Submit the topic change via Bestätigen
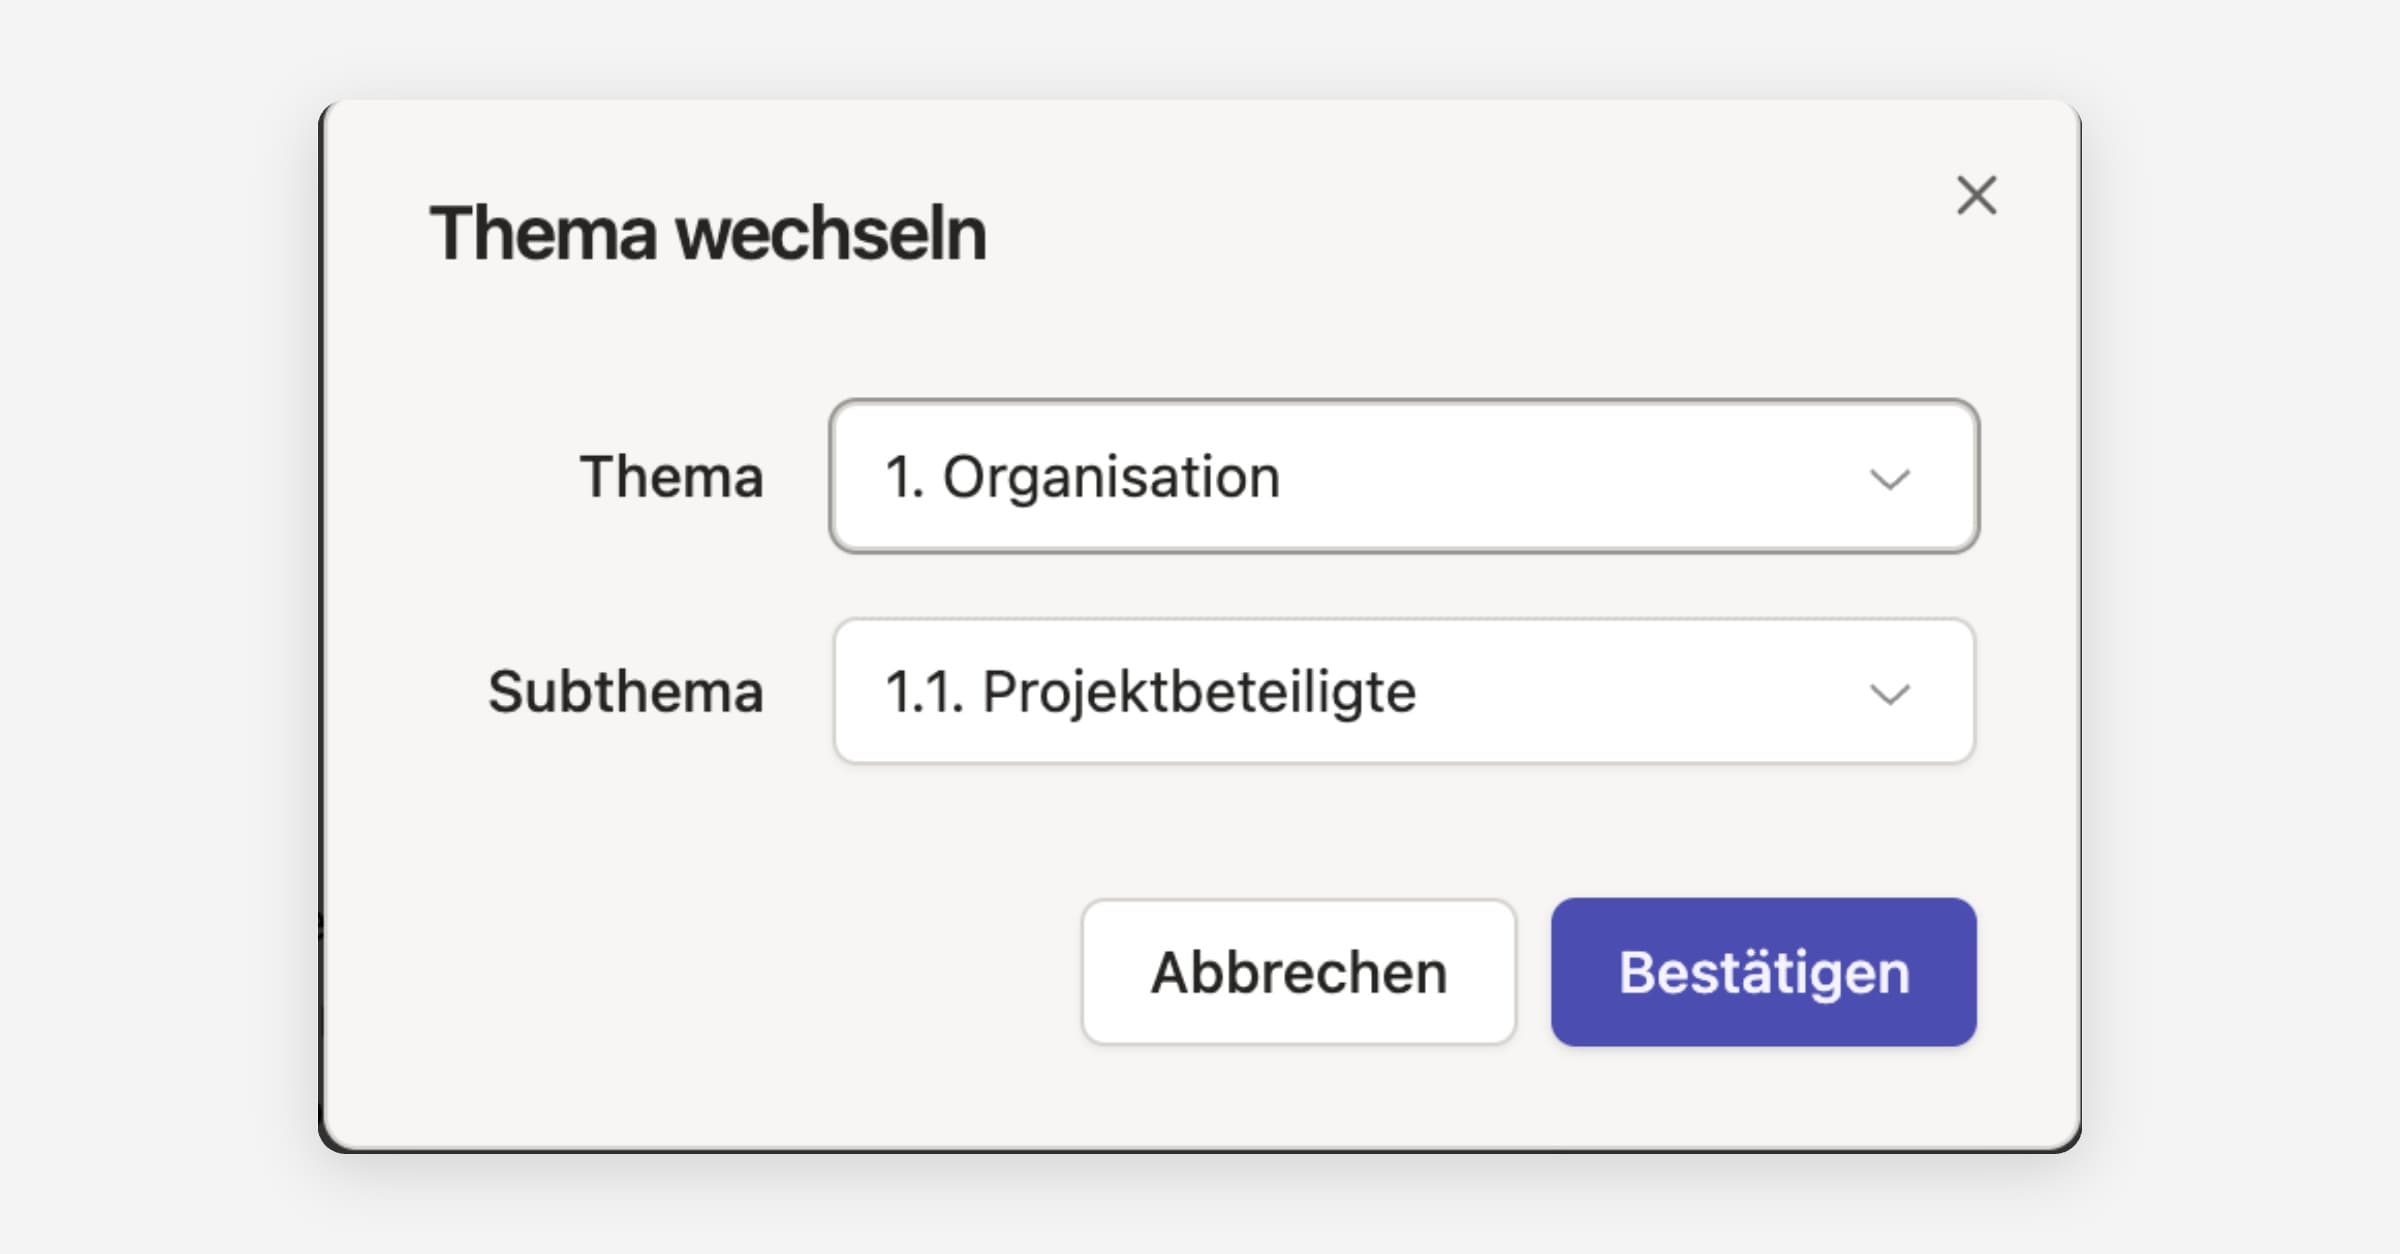 1763,972
